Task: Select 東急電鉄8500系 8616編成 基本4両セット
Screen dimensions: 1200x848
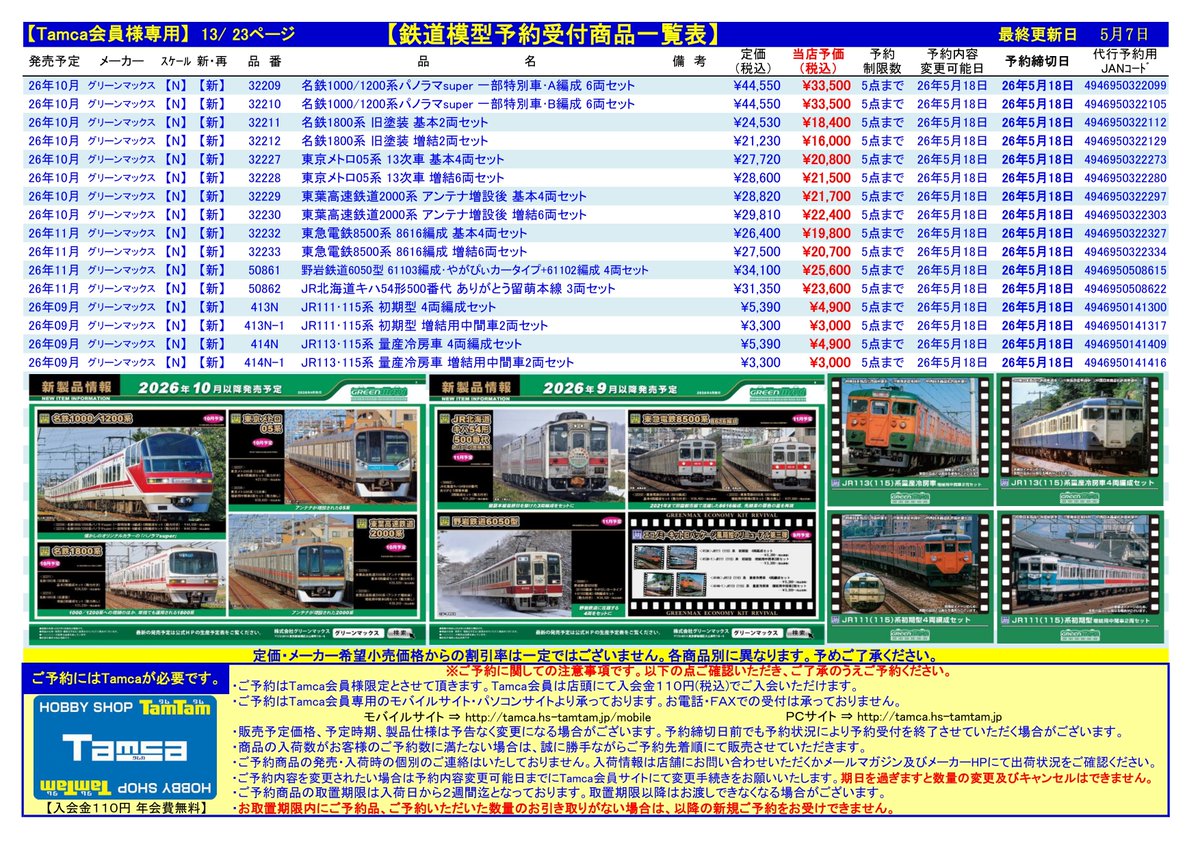Action: pos(413,233)
